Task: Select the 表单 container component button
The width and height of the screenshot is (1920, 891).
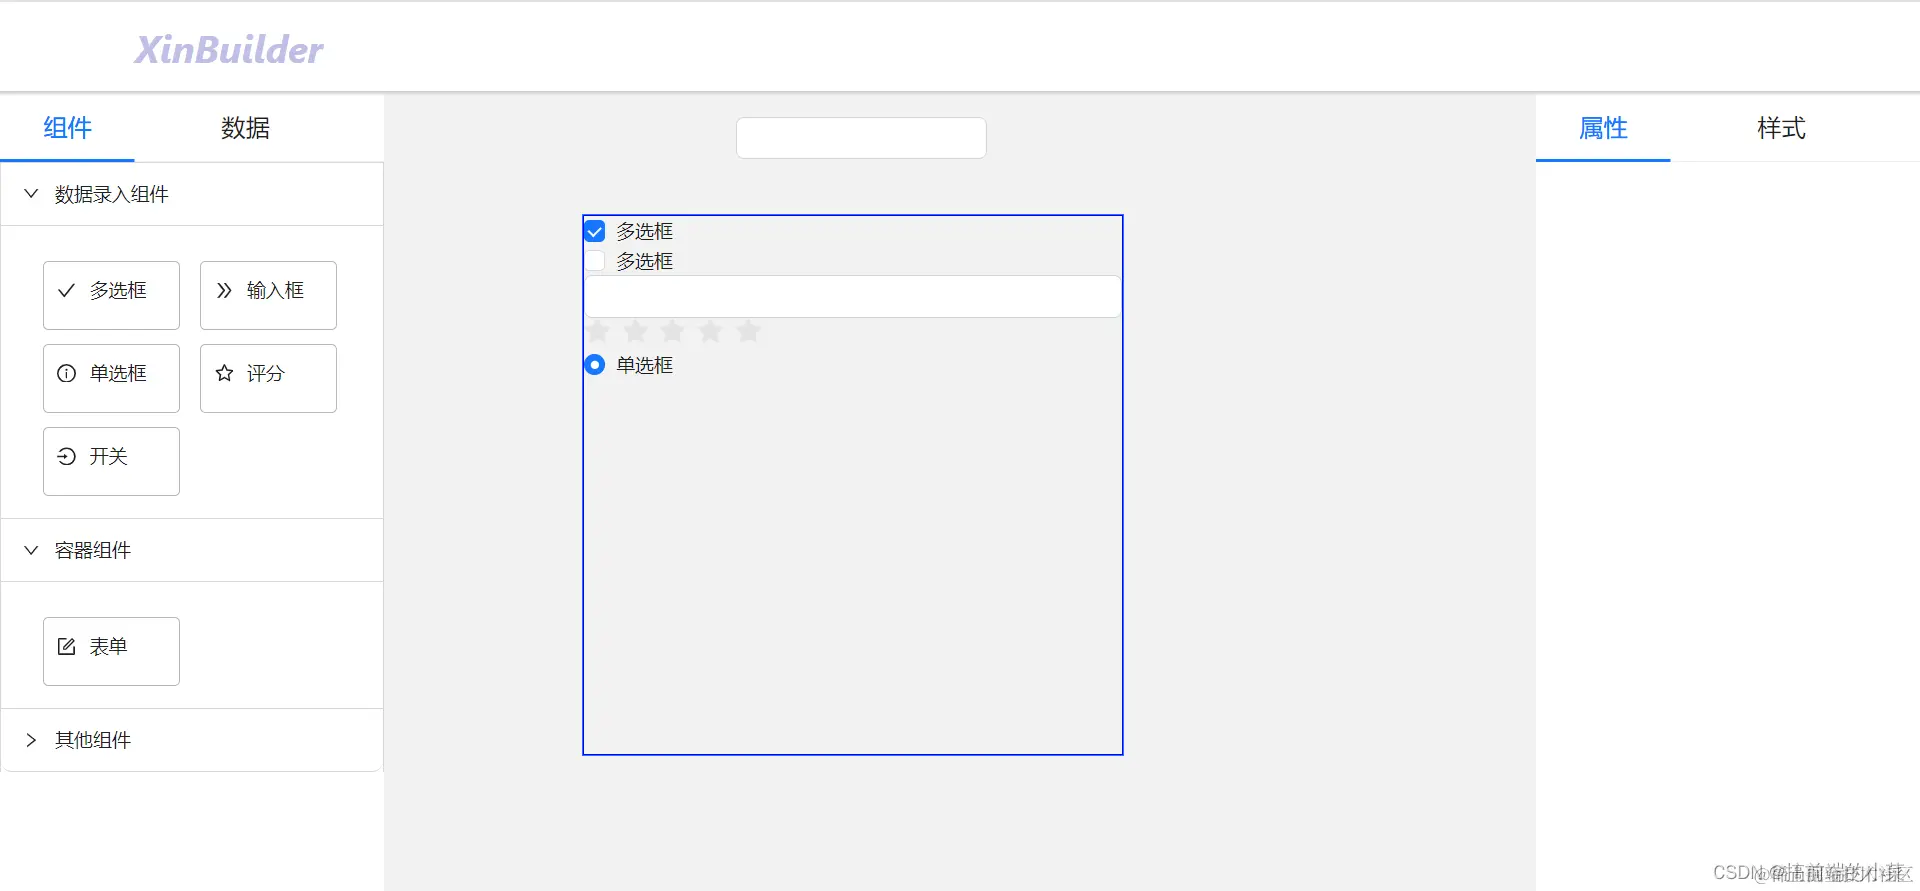Action: pyautogui.click(x=111, y=651)
